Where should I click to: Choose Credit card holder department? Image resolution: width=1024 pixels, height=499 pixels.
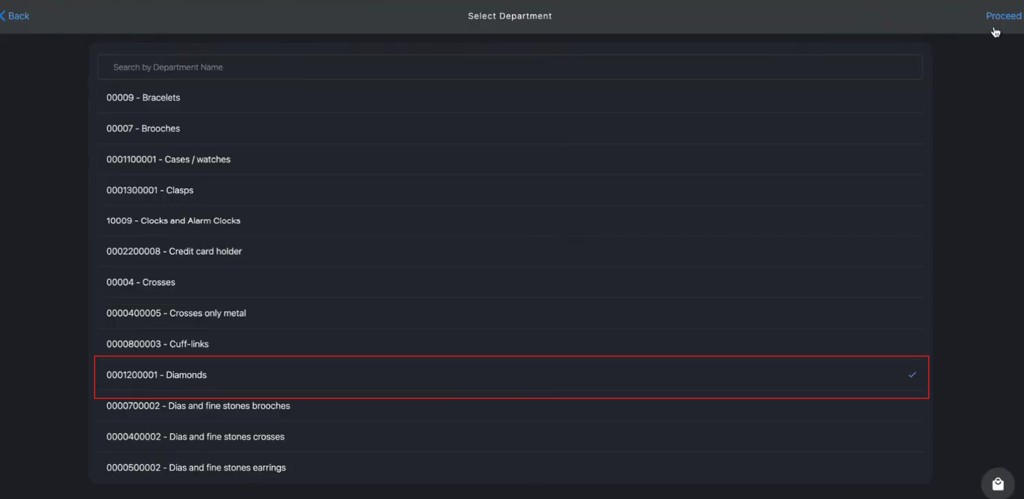[x=509, y=251]
